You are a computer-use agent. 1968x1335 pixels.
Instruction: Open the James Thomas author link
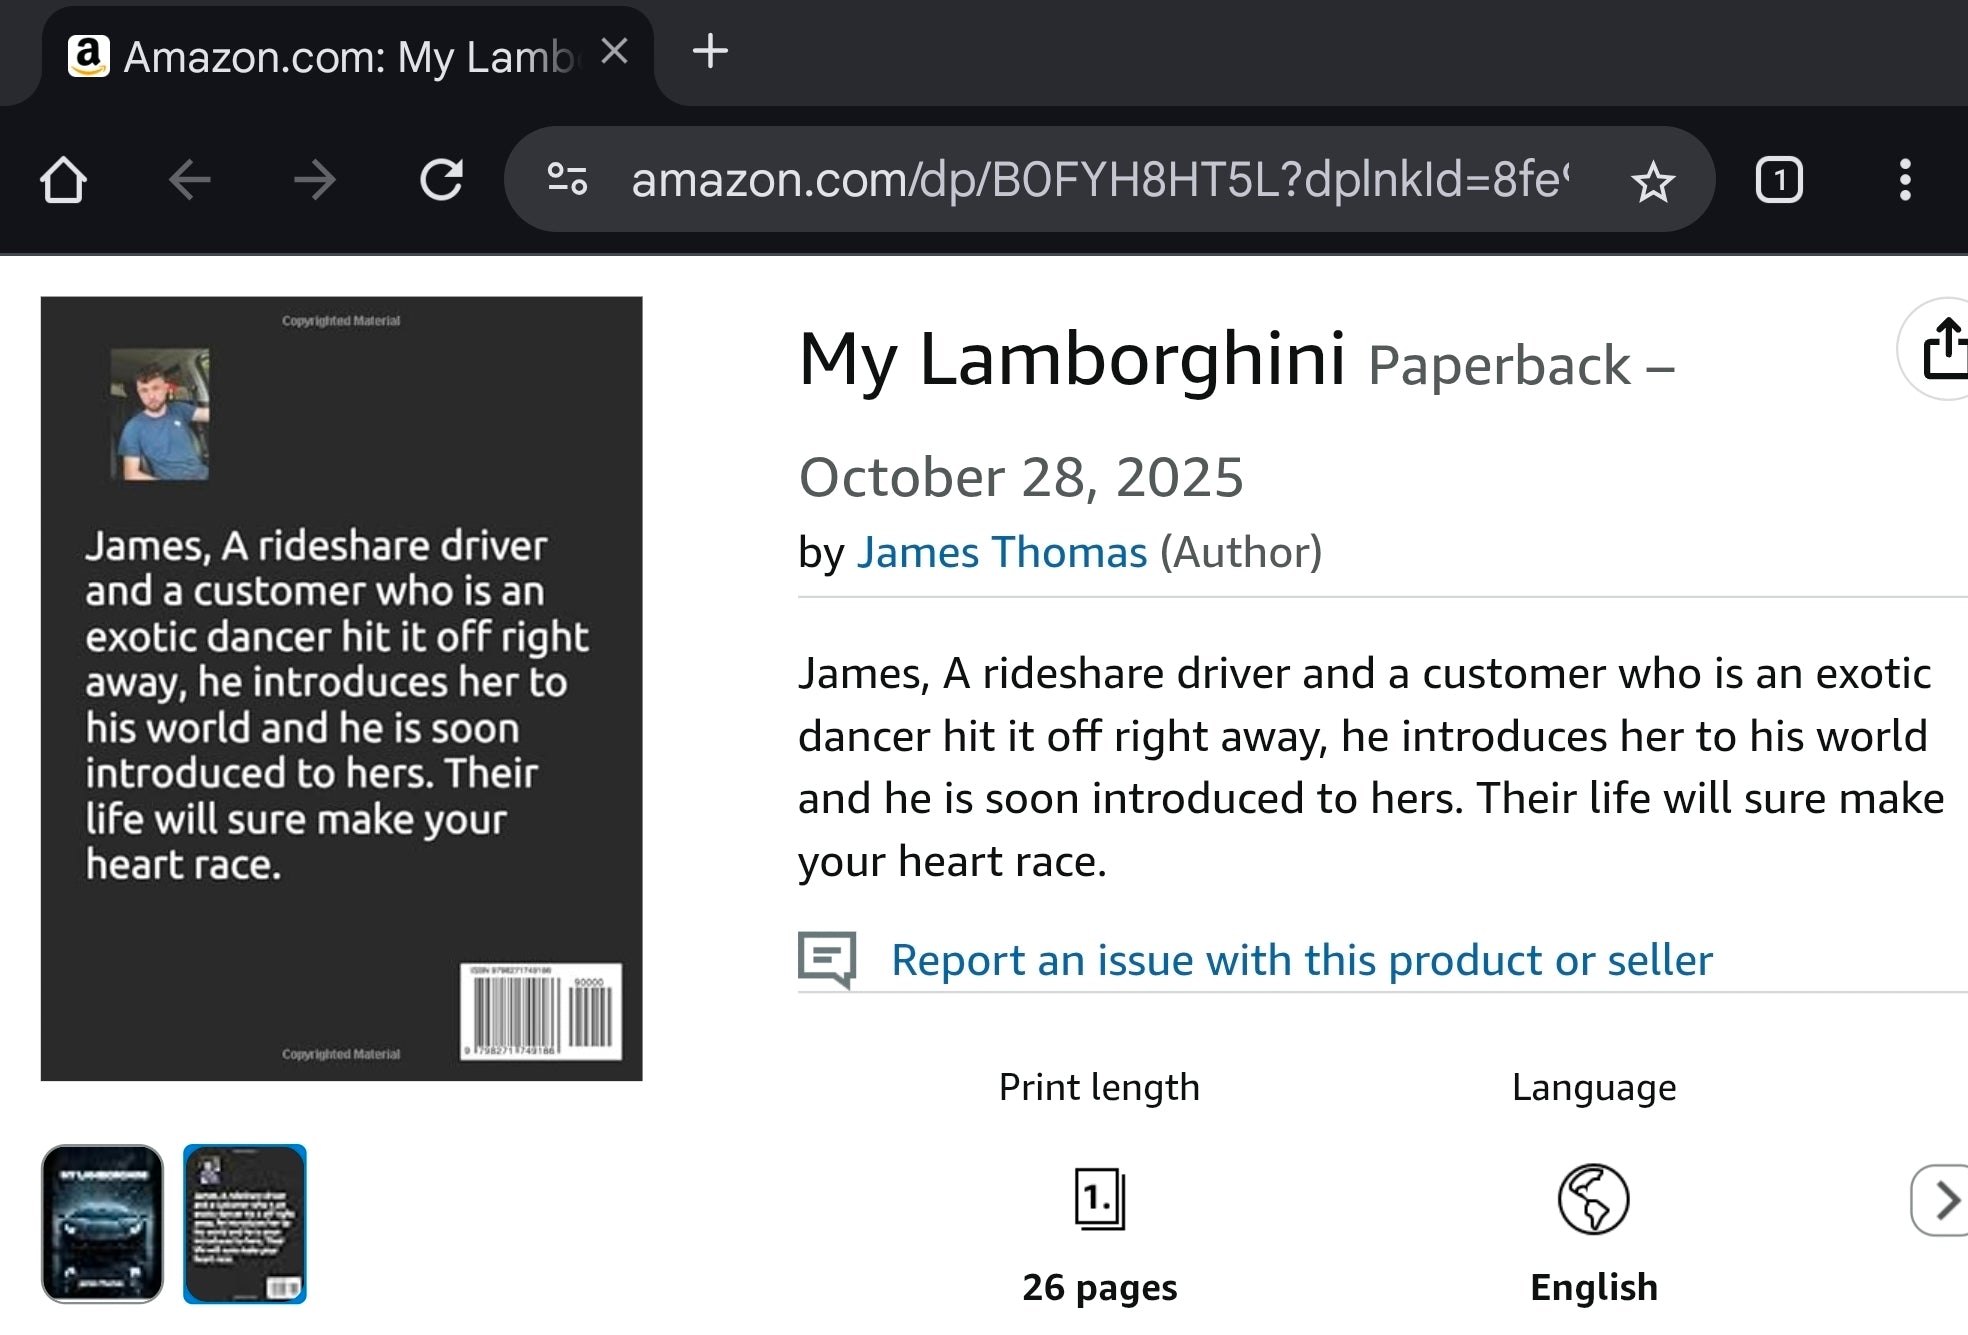coord(1001,551)
